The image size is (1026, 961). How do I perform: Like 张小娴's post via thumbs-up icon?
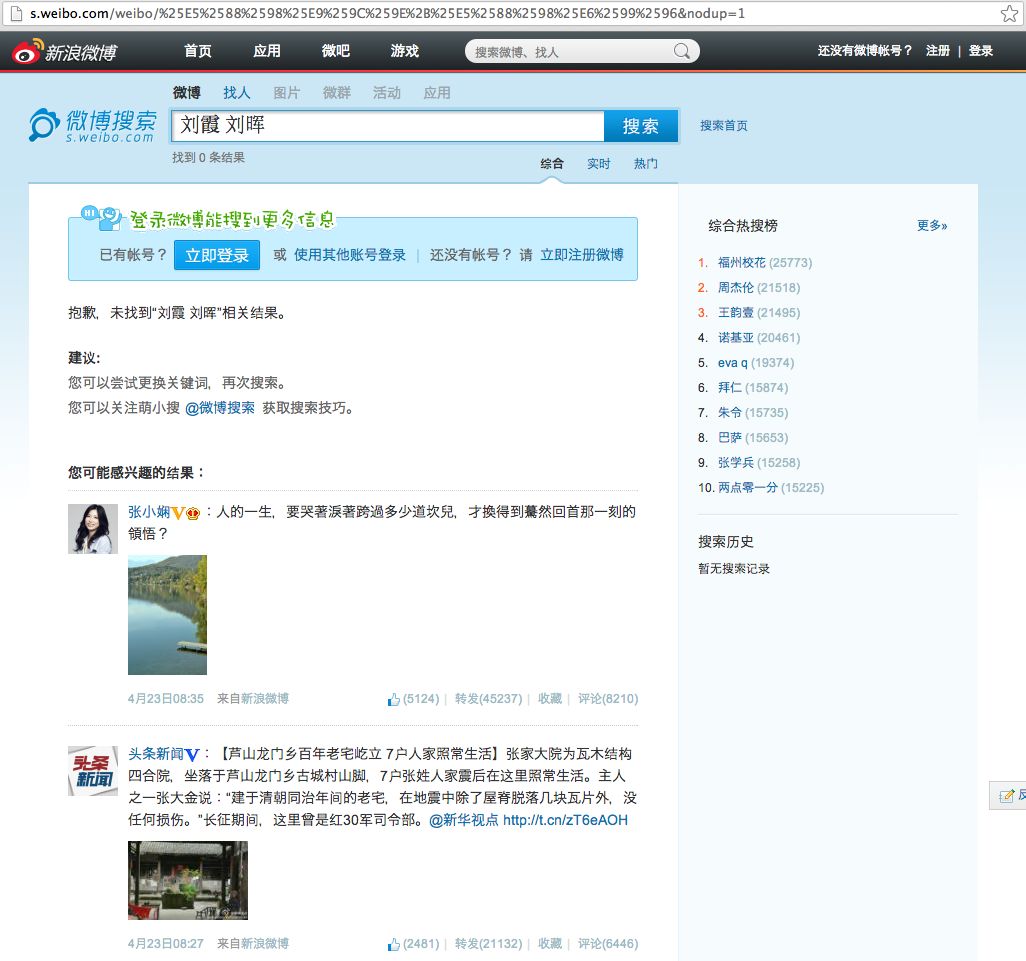click(x=393, y=699)
